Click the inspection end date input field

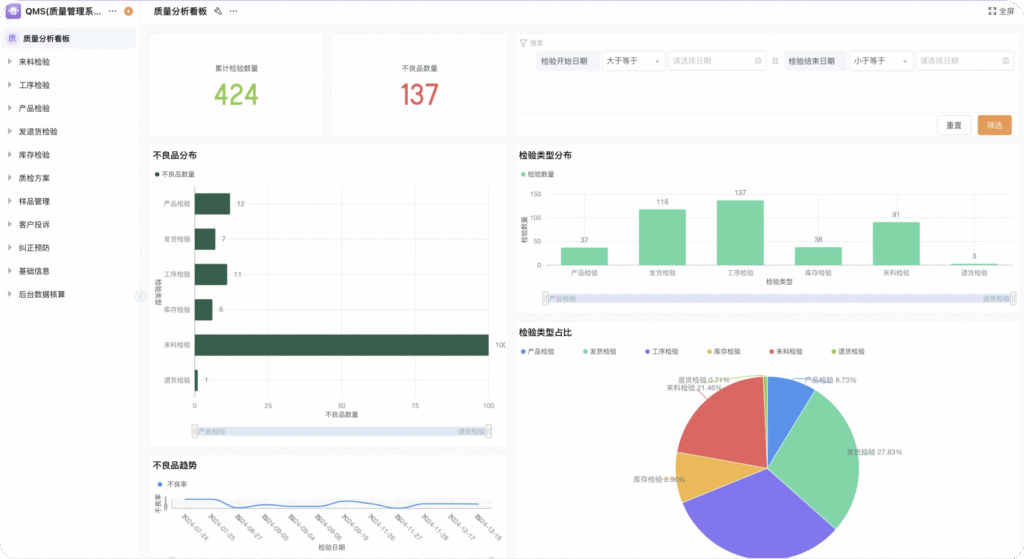958,61
